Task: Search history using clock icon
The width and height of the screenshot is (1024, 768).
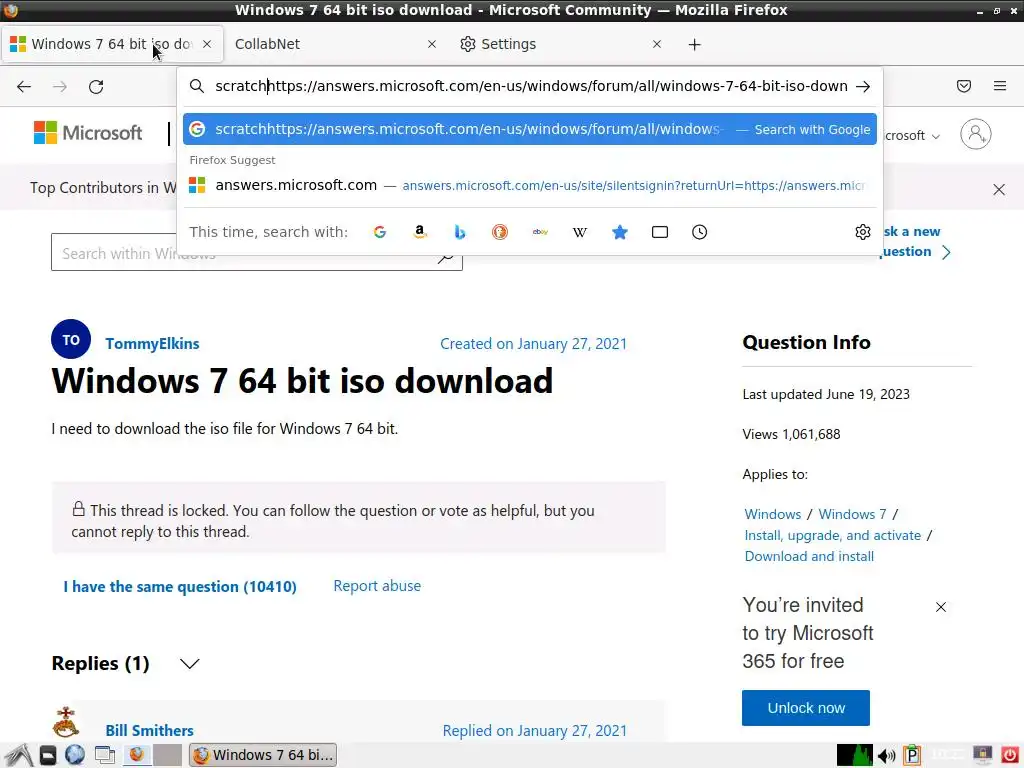Action: pyautogui.click(x=699, y=232)
